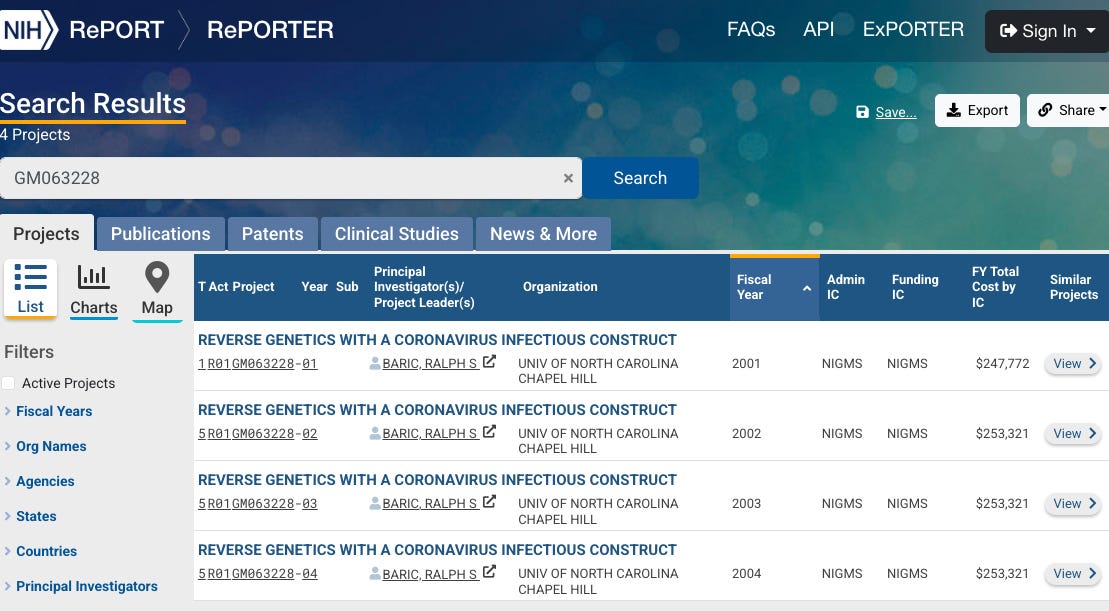The width and height of the screenshot is (1109, 611).
Task: Open the Clinical Studies tab
Action: pos(397,234)
